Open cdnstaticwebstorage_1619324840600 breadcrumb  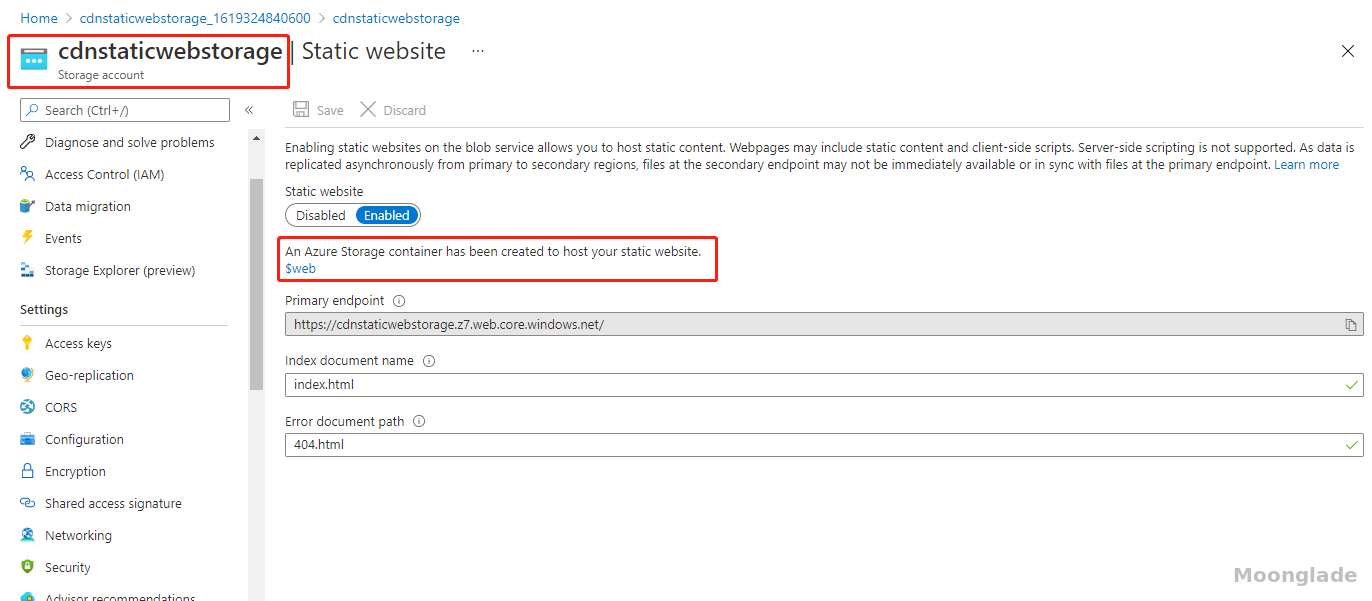[195, 18]
